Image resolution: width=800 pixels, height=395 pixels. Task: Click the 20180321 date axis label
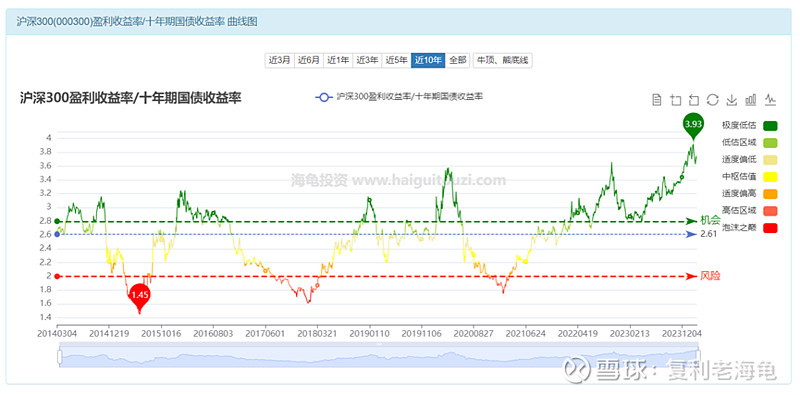[317, 333]
